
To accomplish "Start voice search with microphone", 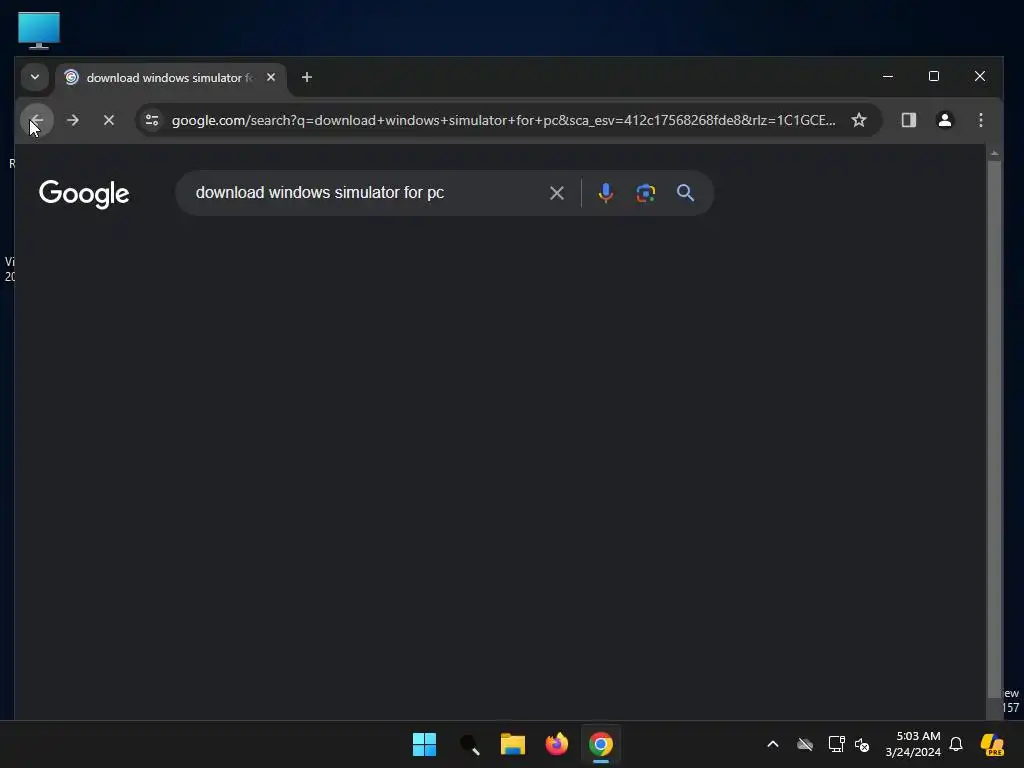I will coord(605,193).
